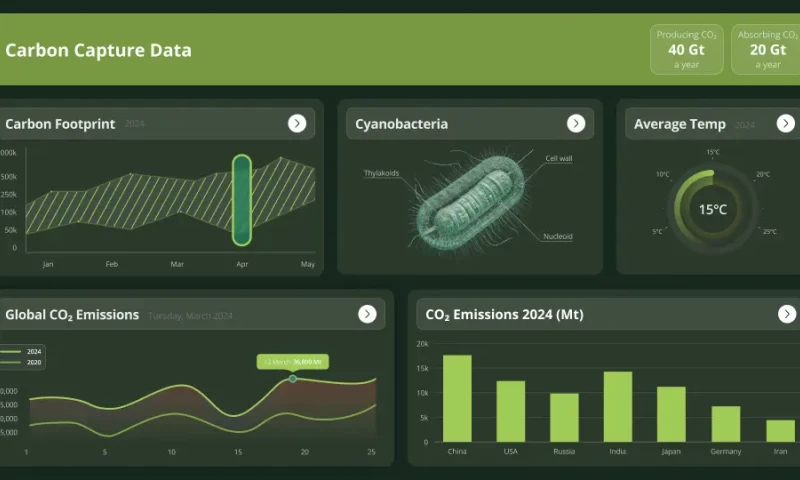Screen dimensions: 800x480
Task: Click the 12 March 36,800 Mt tooltip
Action: click(293, 362)
